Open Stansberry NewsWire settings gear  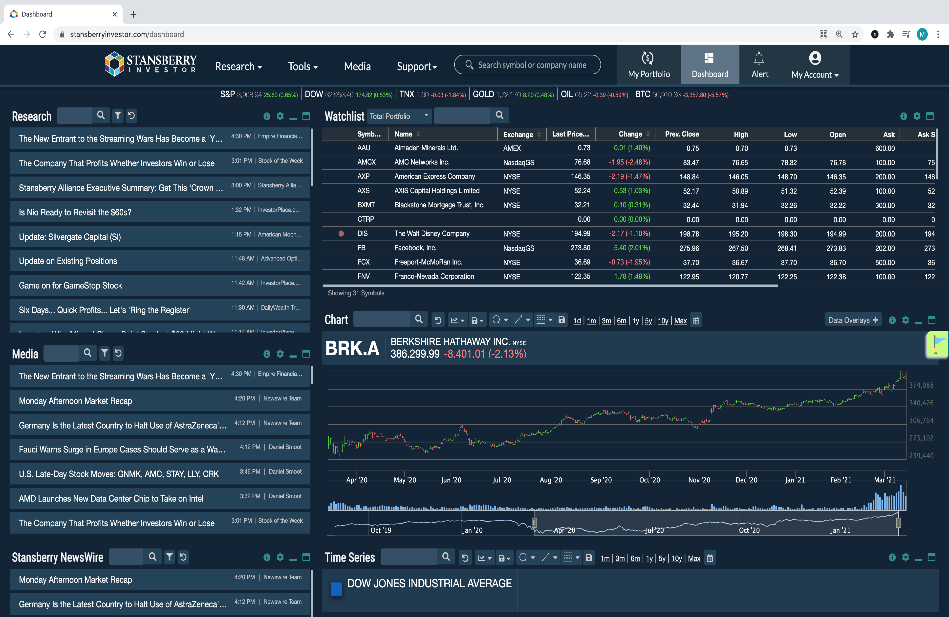coord(280,557)
